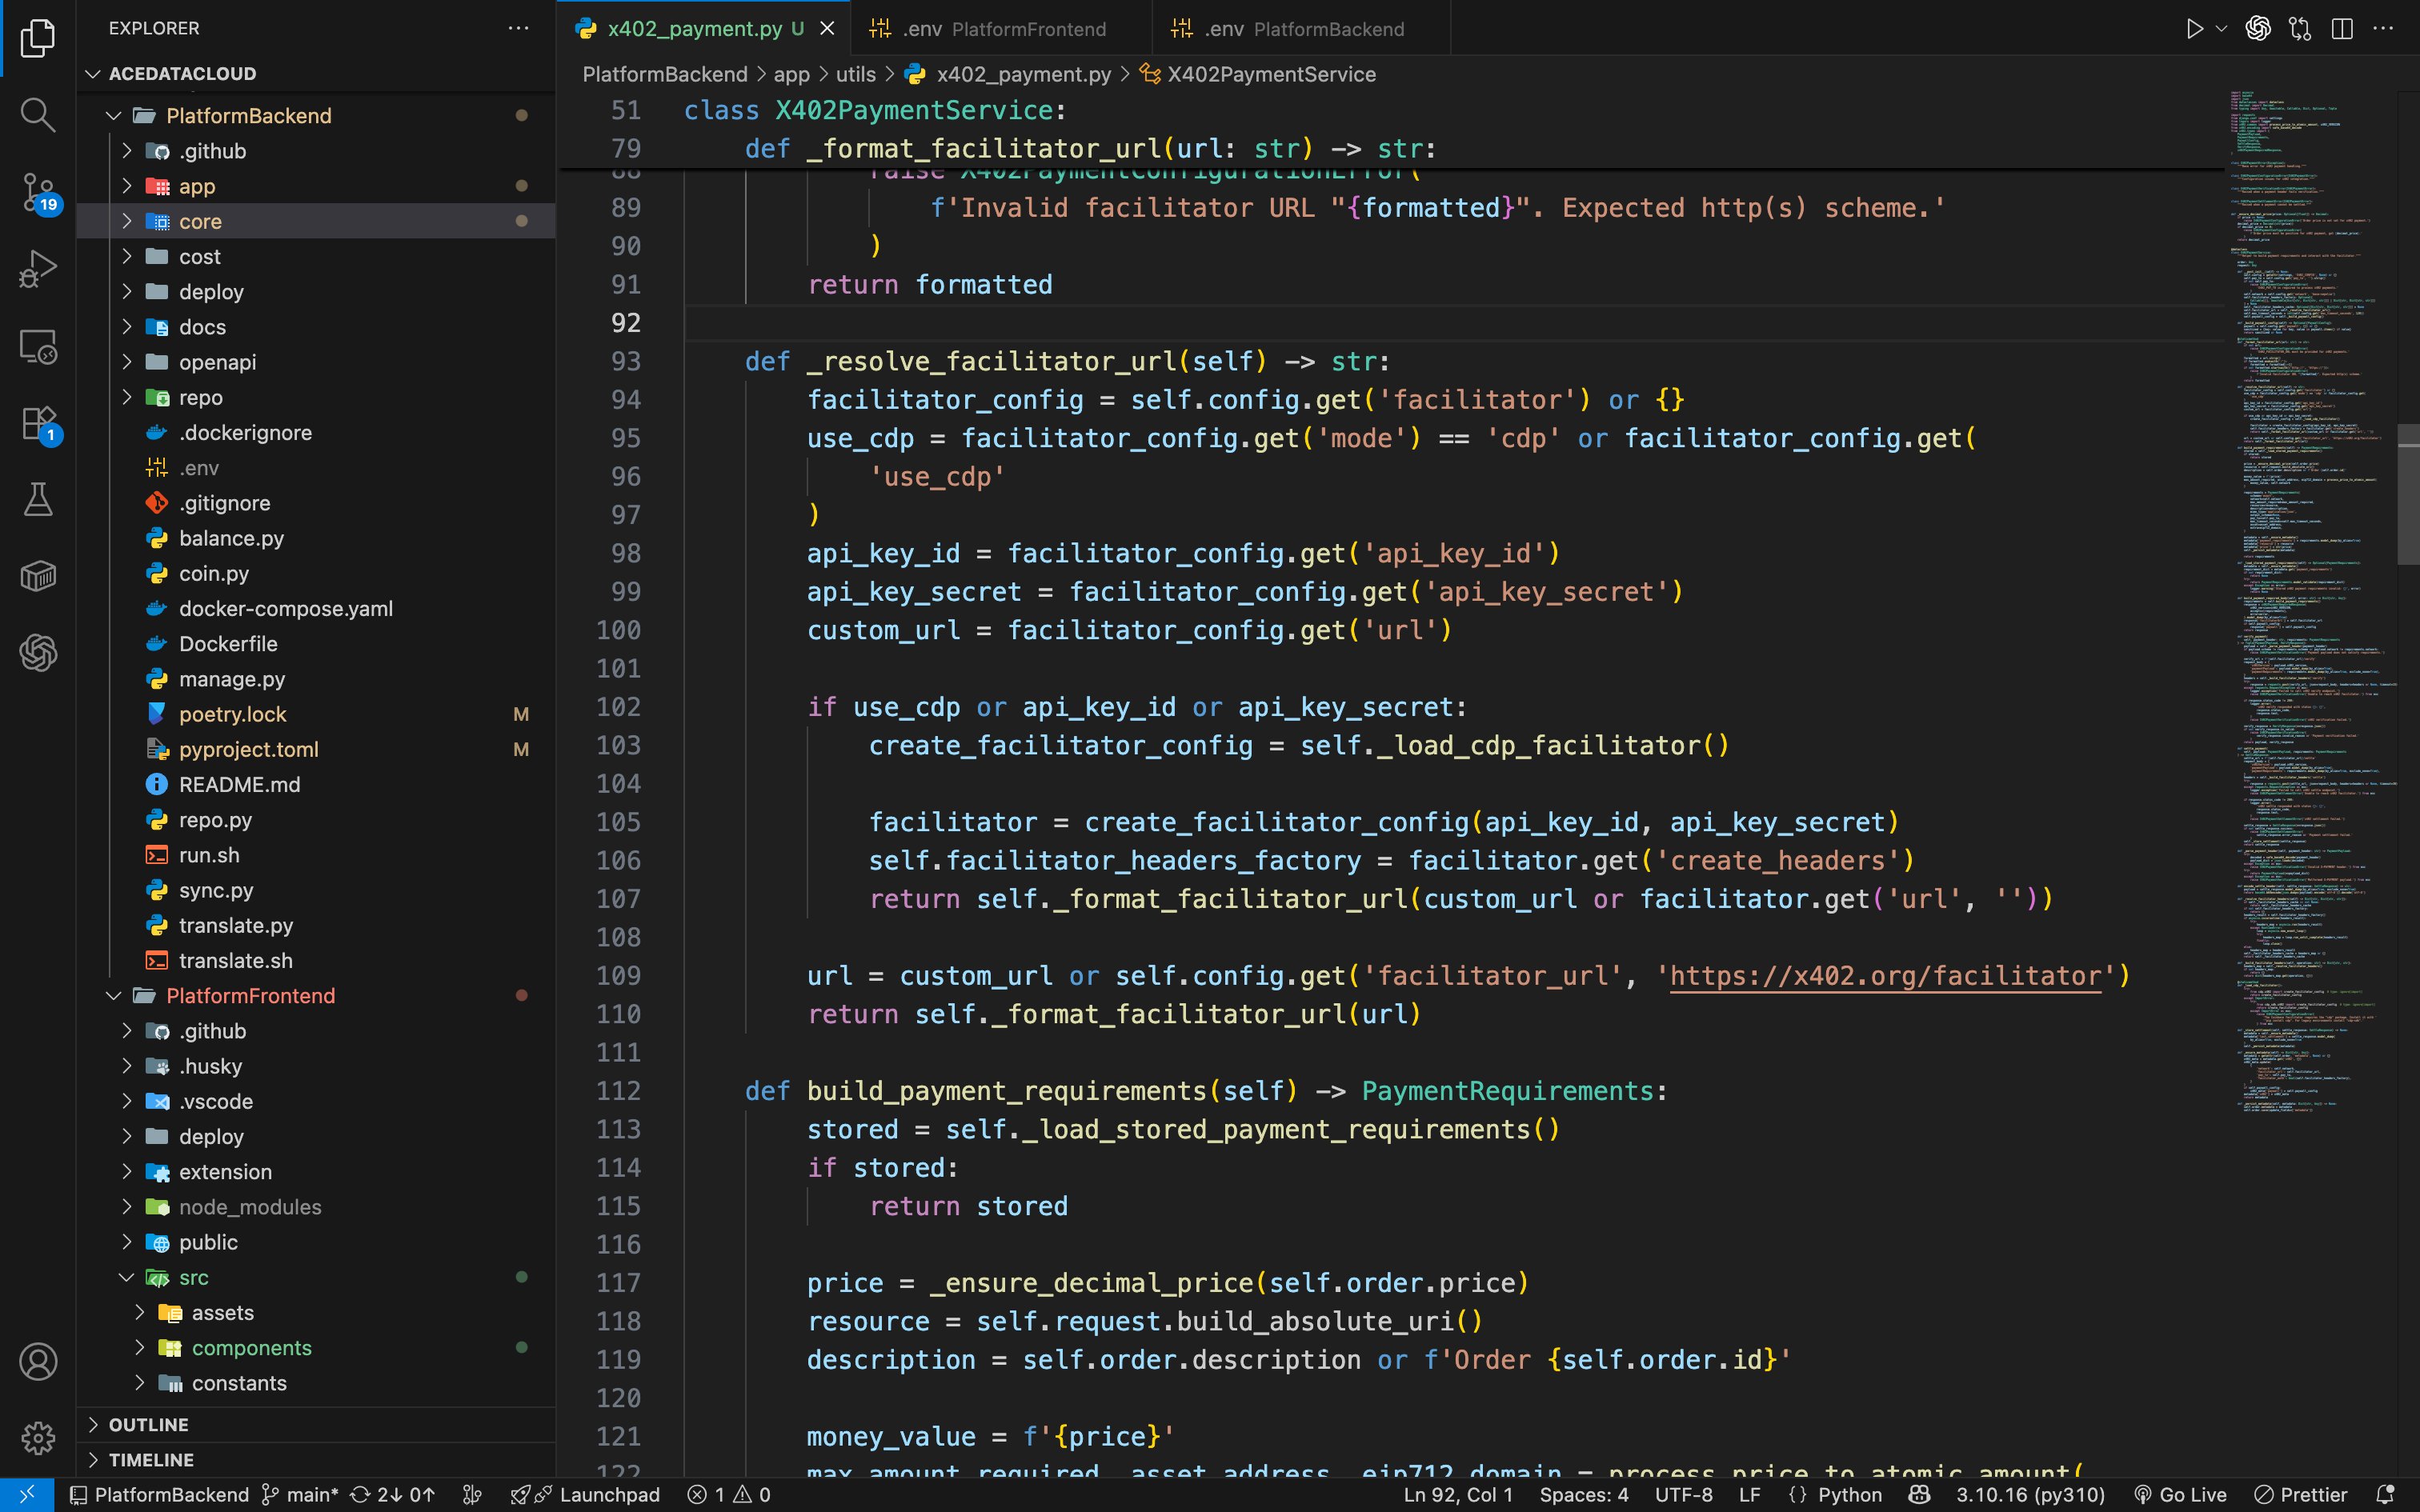2420x1512 pixels.
Task: Click the Python language mode button
Action: [1848, 1494]
